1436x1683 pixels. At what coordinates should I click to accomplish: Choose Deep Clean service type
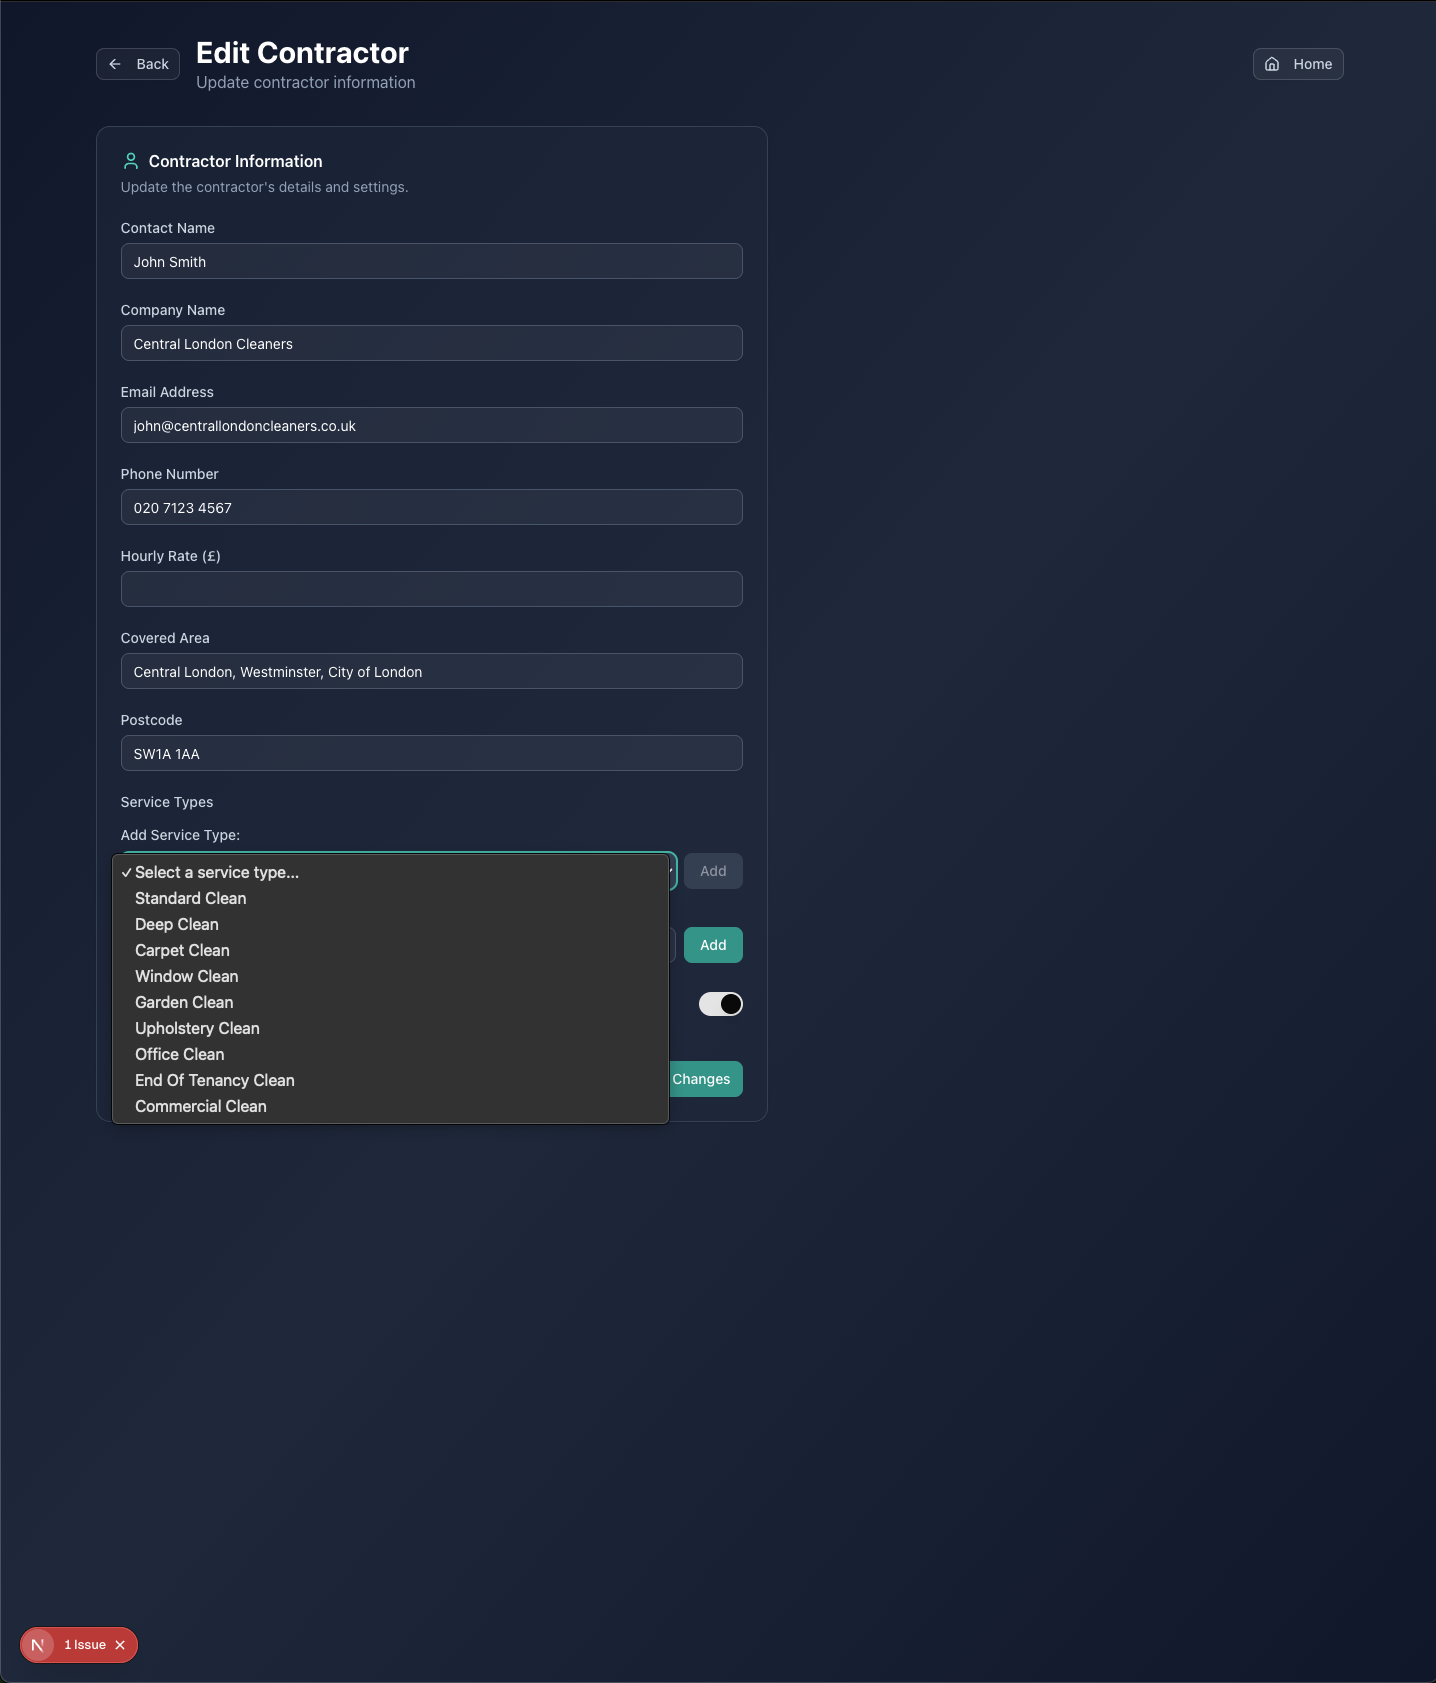(x=390, y=924)
